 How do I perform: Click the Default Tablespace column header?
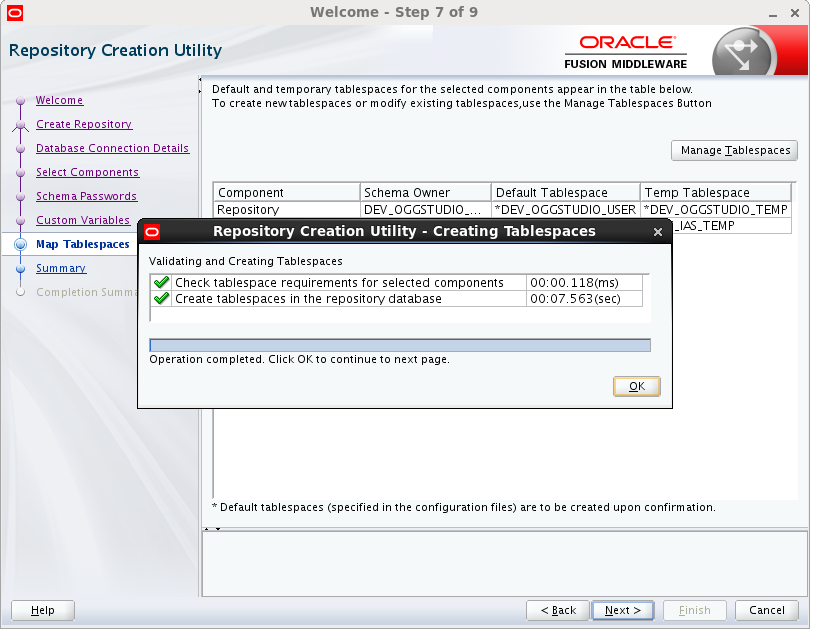coord(566,192)
